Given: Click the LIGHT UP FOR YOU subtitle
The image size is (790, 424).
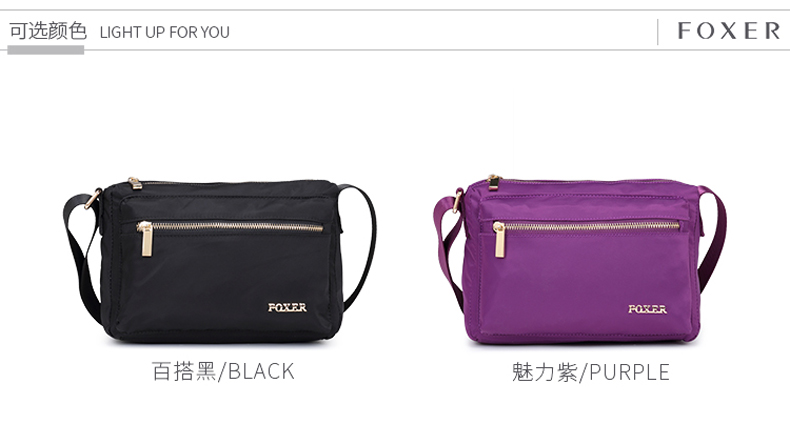Looking at the screenshot, I should (165, 32).
